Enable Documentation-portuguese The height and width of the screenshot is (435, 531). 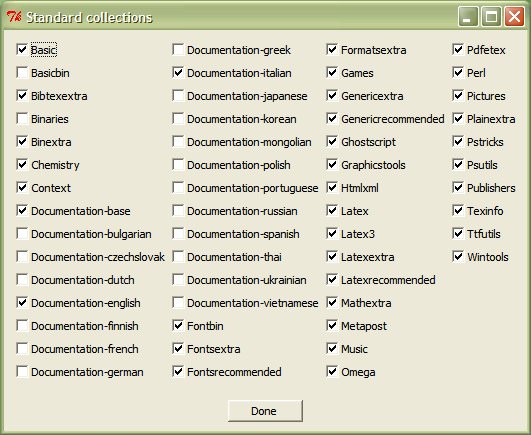(x=178, y=188)
